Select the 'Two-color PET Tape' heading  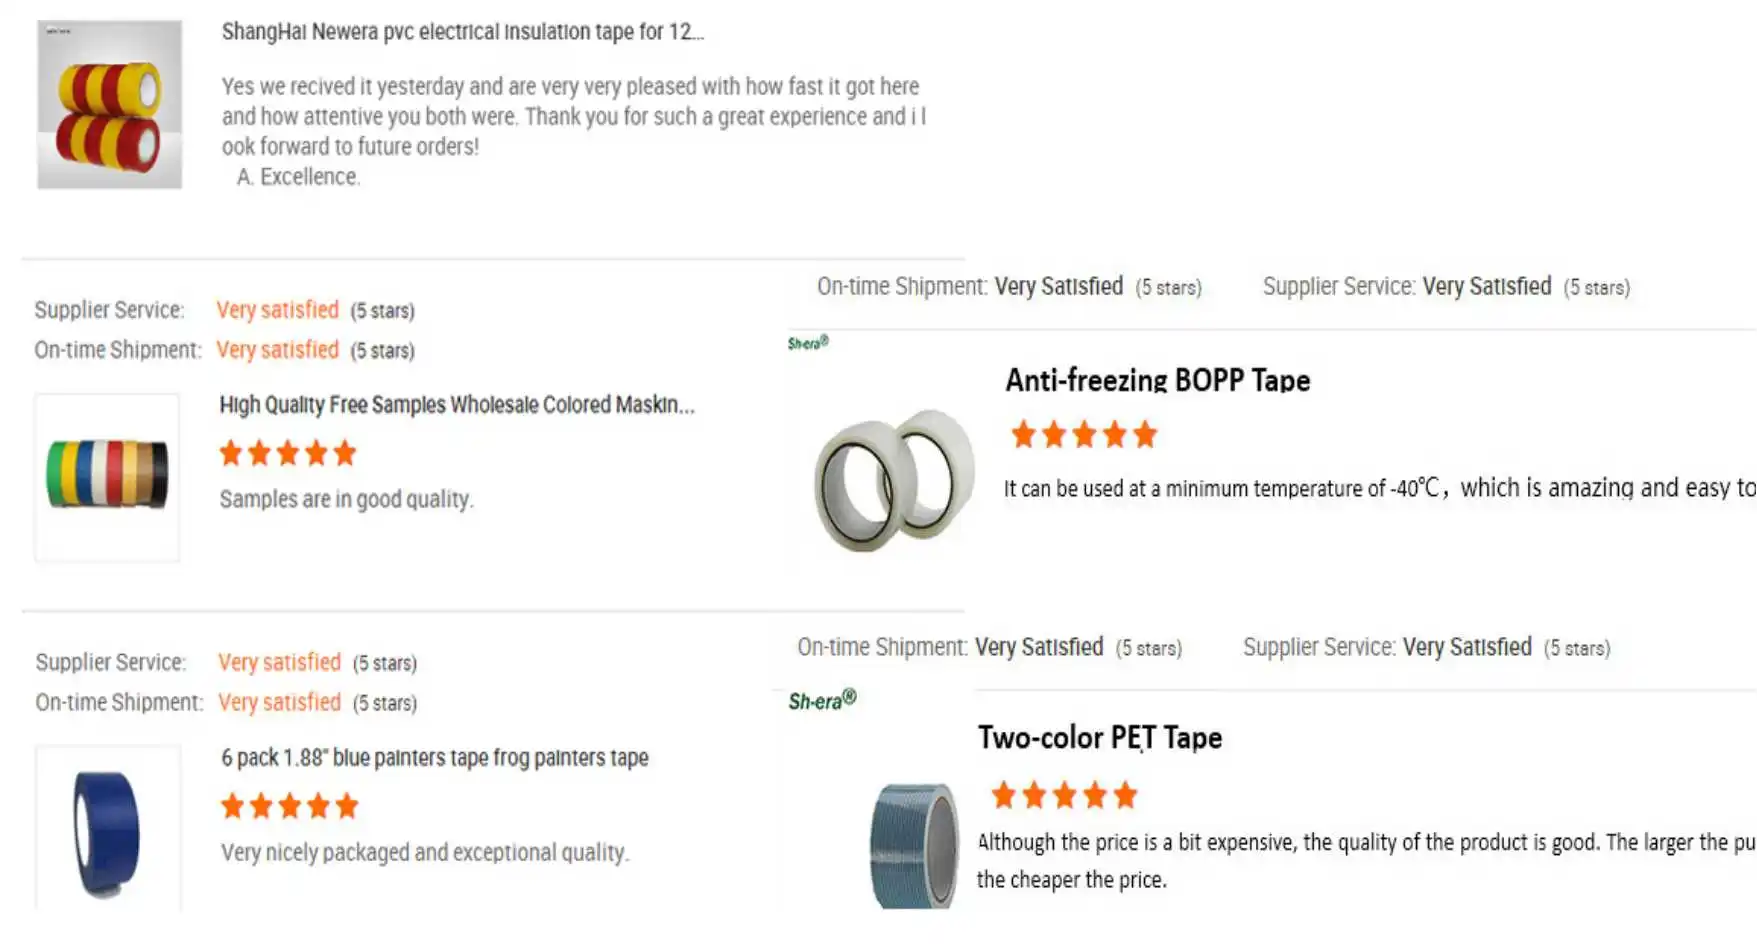pyautogui.click(x=1100, y=738)
